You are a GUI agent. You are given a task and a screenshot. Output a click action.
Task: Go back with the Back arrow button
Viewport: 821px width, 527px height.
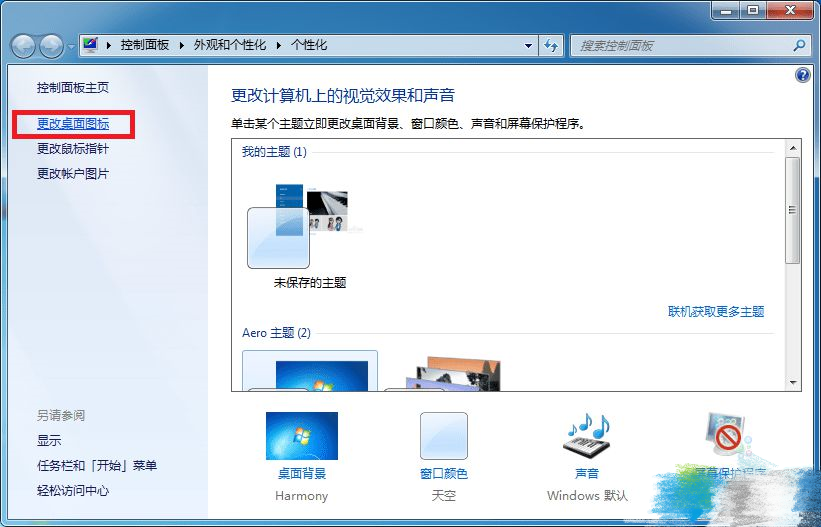[x=24, y=46]
